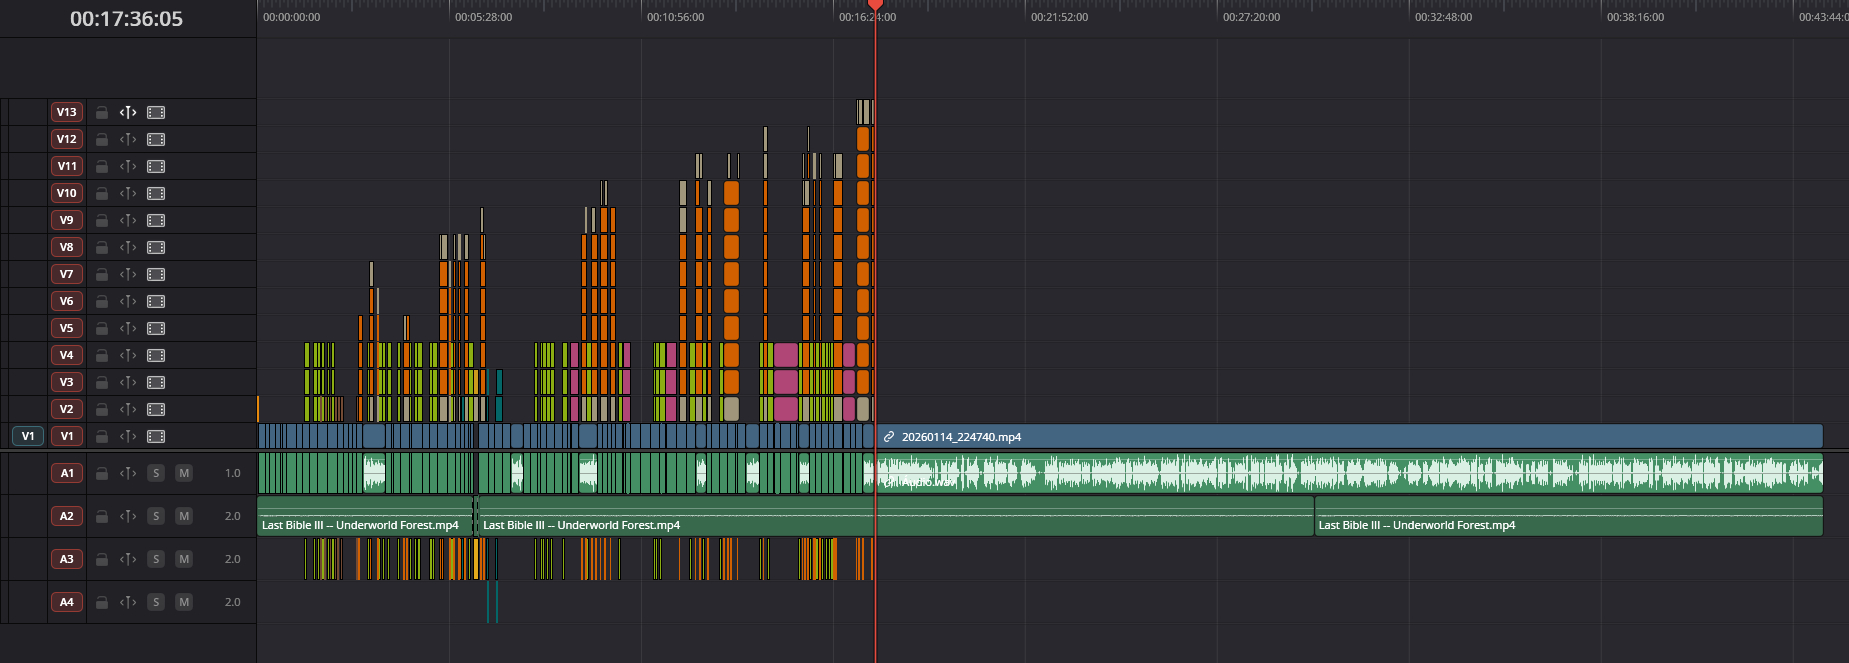The width and height of the screenshot is (1849, 663).
Task: Solo the A3 audio track
Action: 156,559
